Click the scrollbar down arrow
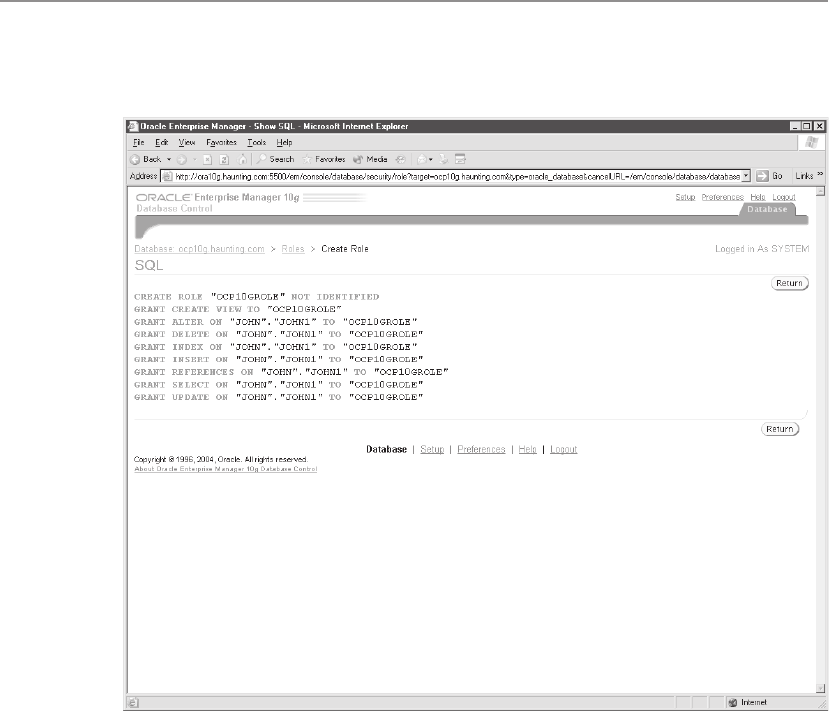This screenshot has height=711, width=829. click(x=821, y=688)
